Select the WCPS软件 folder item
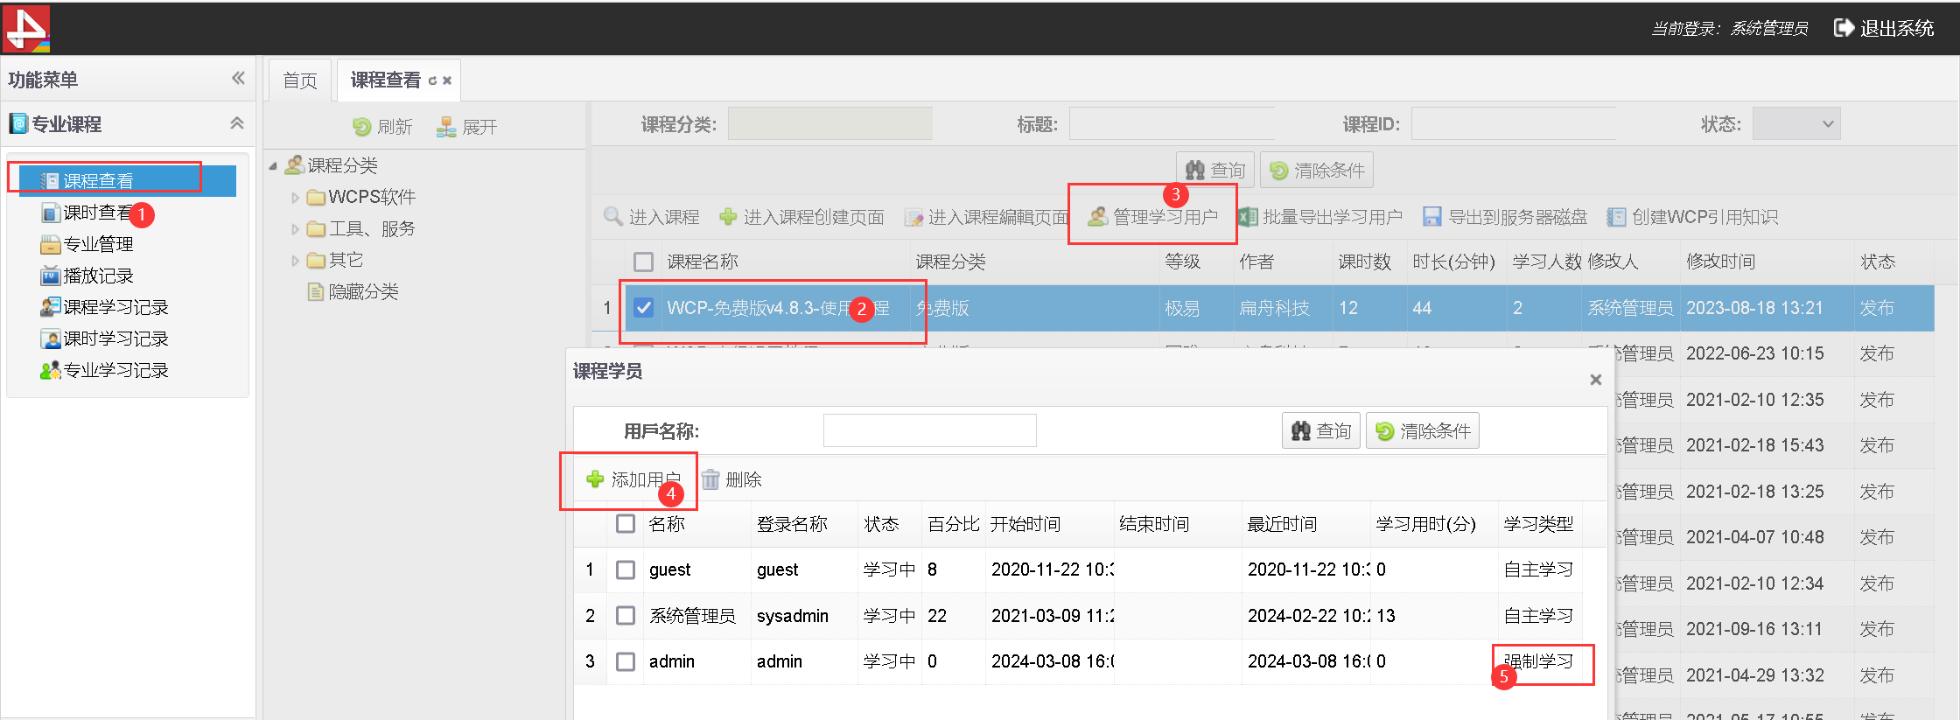 click(361, 197)
